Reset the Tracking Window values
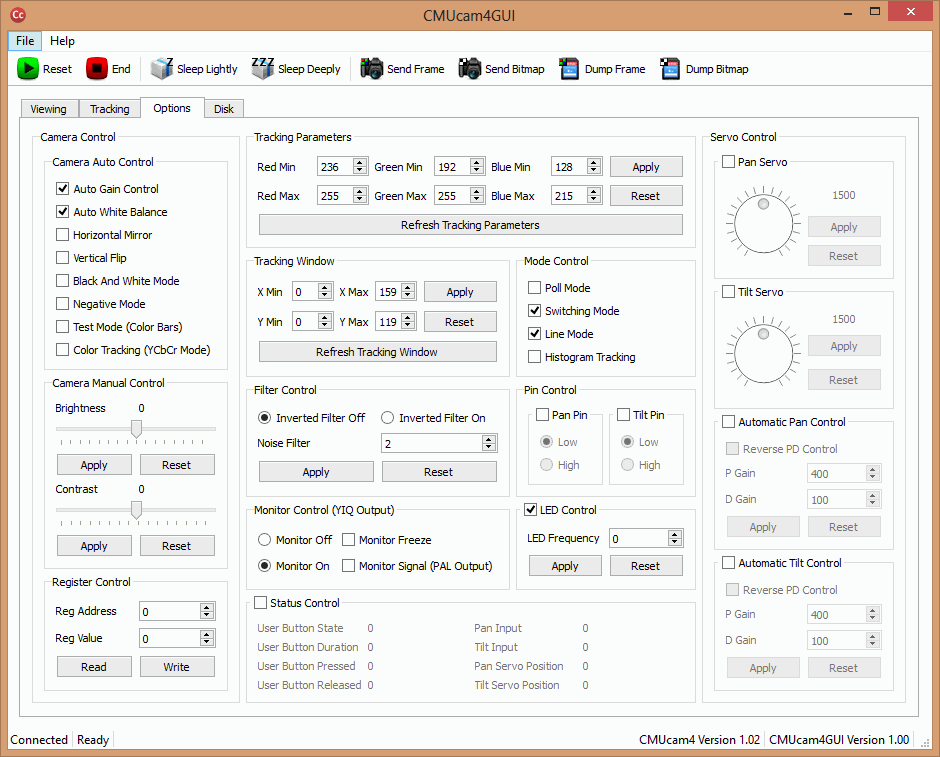Screen dimensions: 940x757 pos(460,322)
